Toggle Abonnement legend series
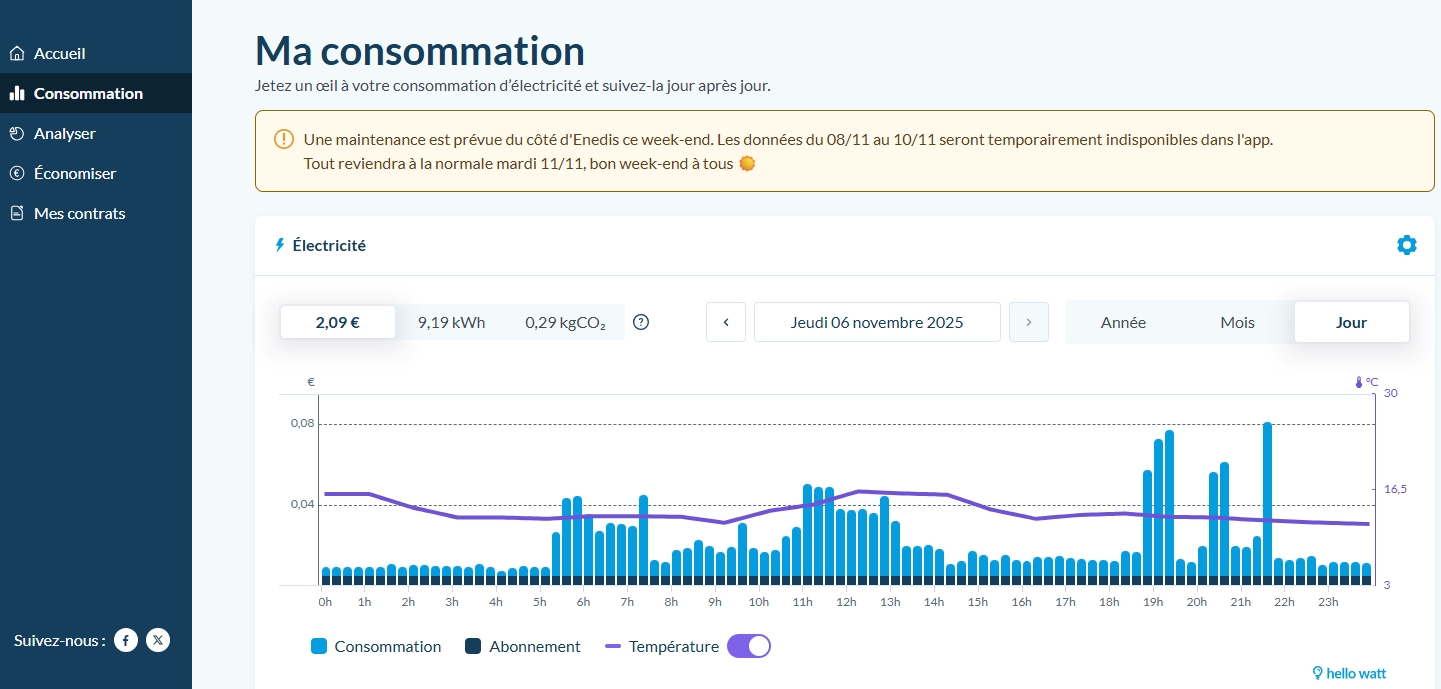The width and height of the screenshot is (1441, 689). [523, 647]
